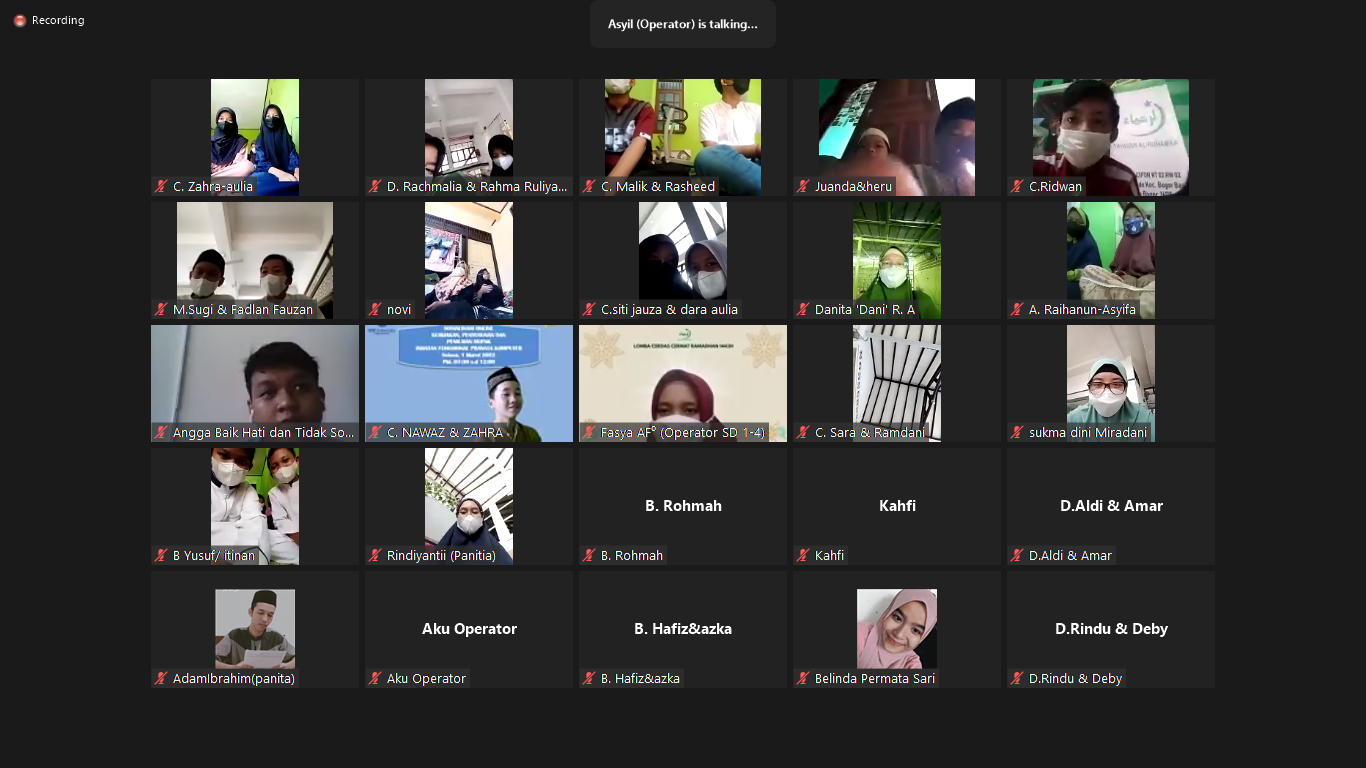Click muted mic icon next to Danita 'Dani' R. A

pos(803,310)
